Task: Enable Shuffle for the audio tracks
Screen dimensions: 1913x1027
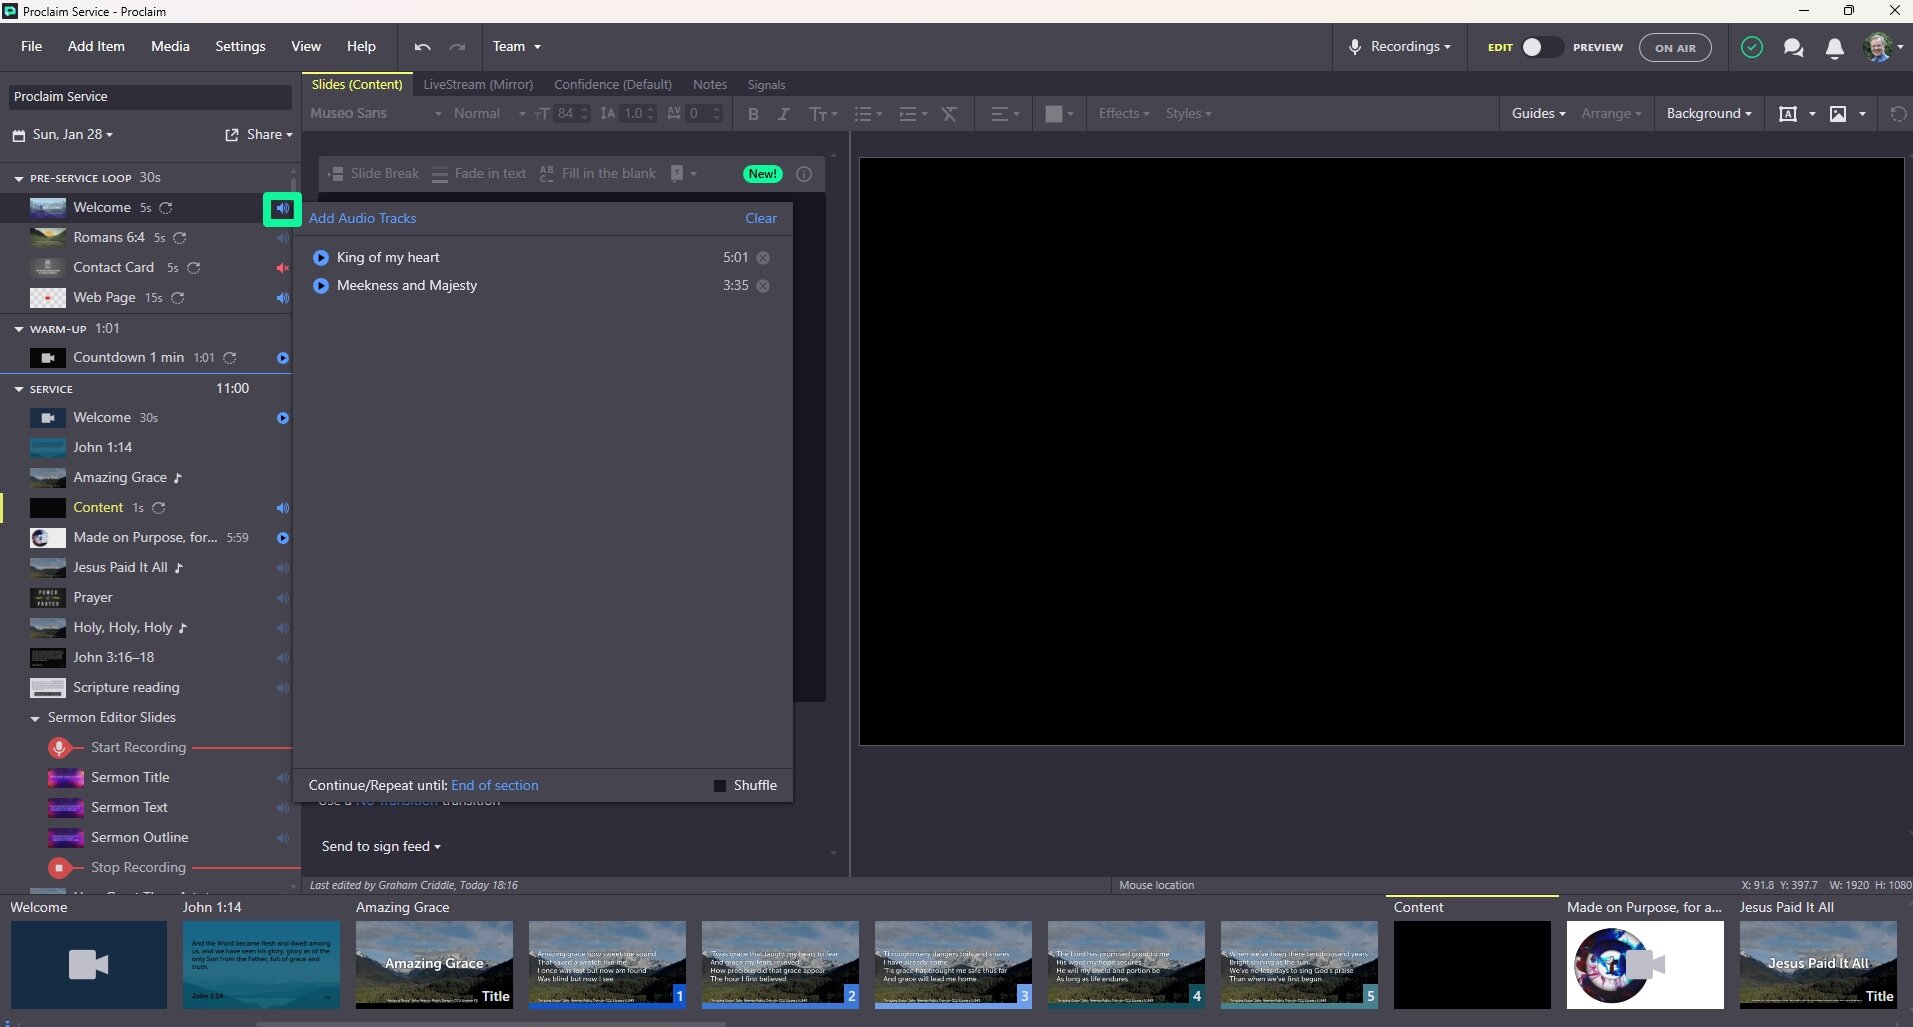Action: [719, 786]
